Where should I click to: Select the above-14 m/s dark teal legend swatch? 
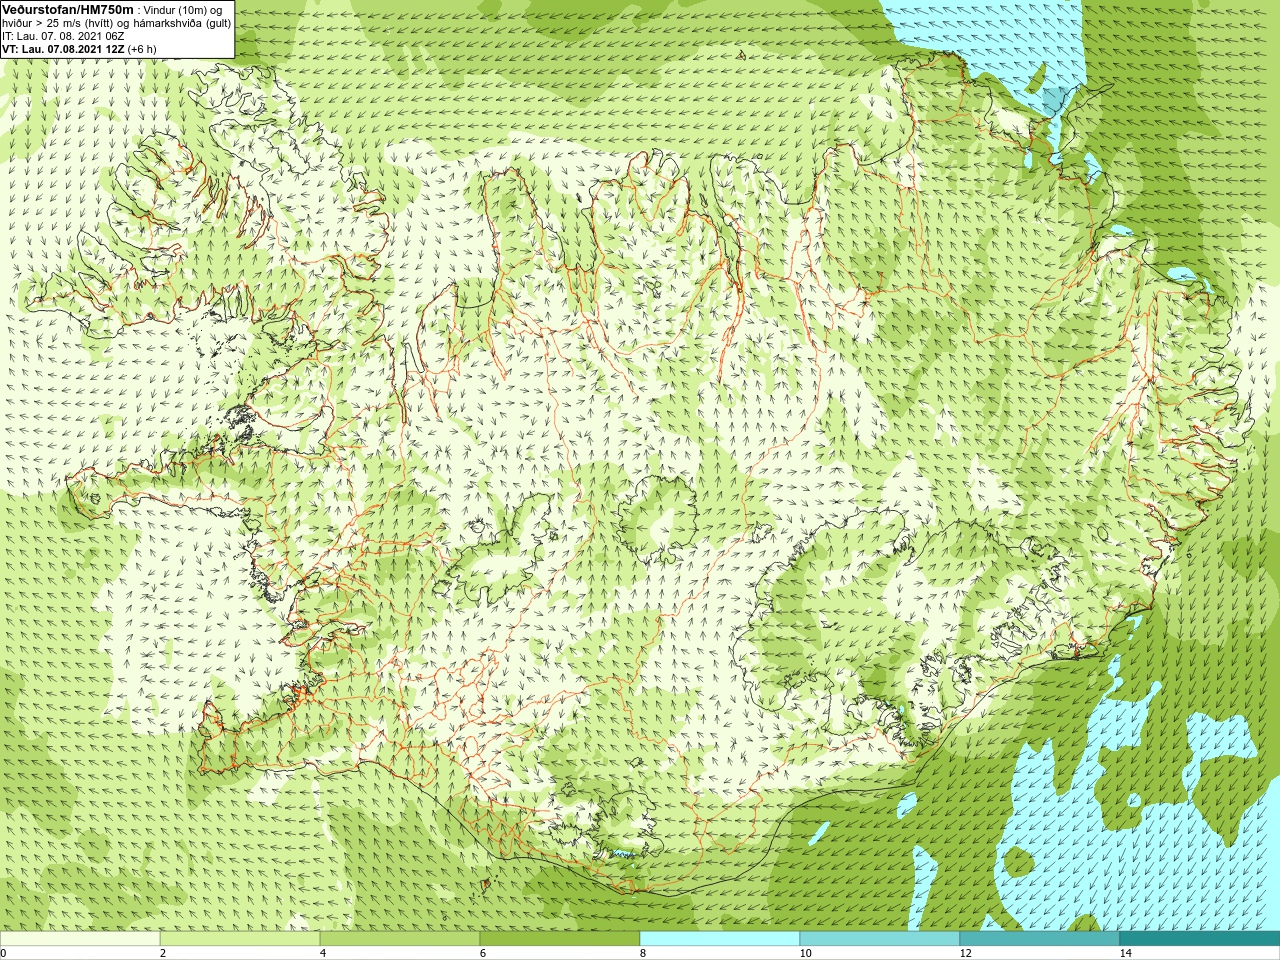click(1200, 939)
